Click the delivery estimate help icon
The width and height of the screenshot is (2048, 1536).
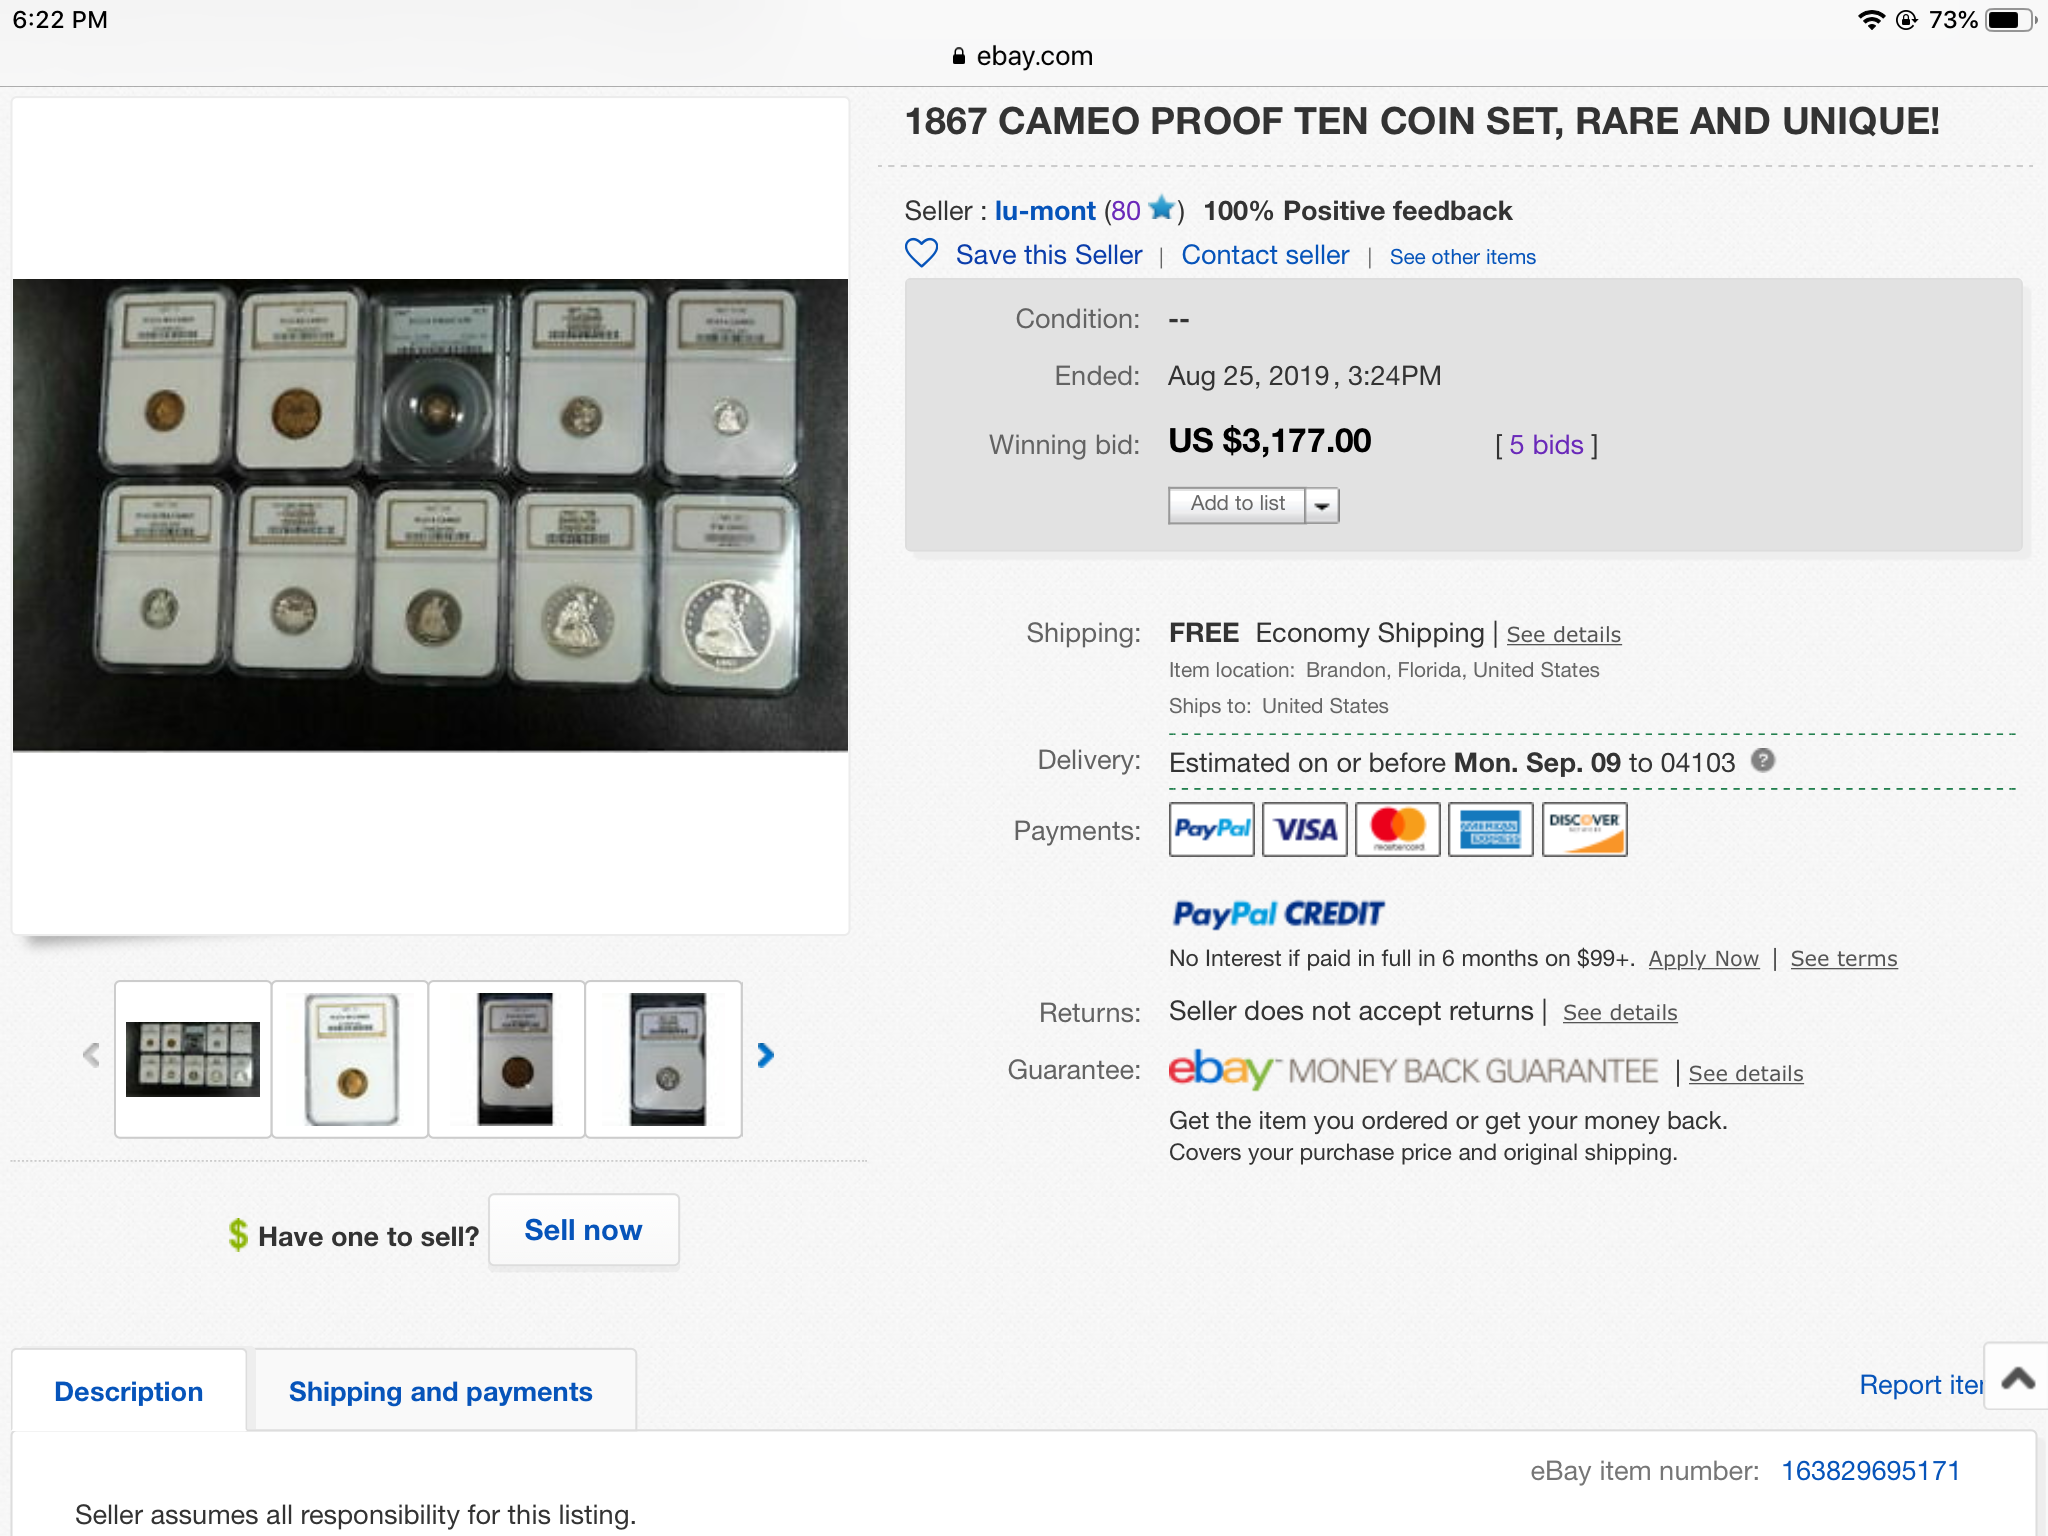(x=1763, y=761)
